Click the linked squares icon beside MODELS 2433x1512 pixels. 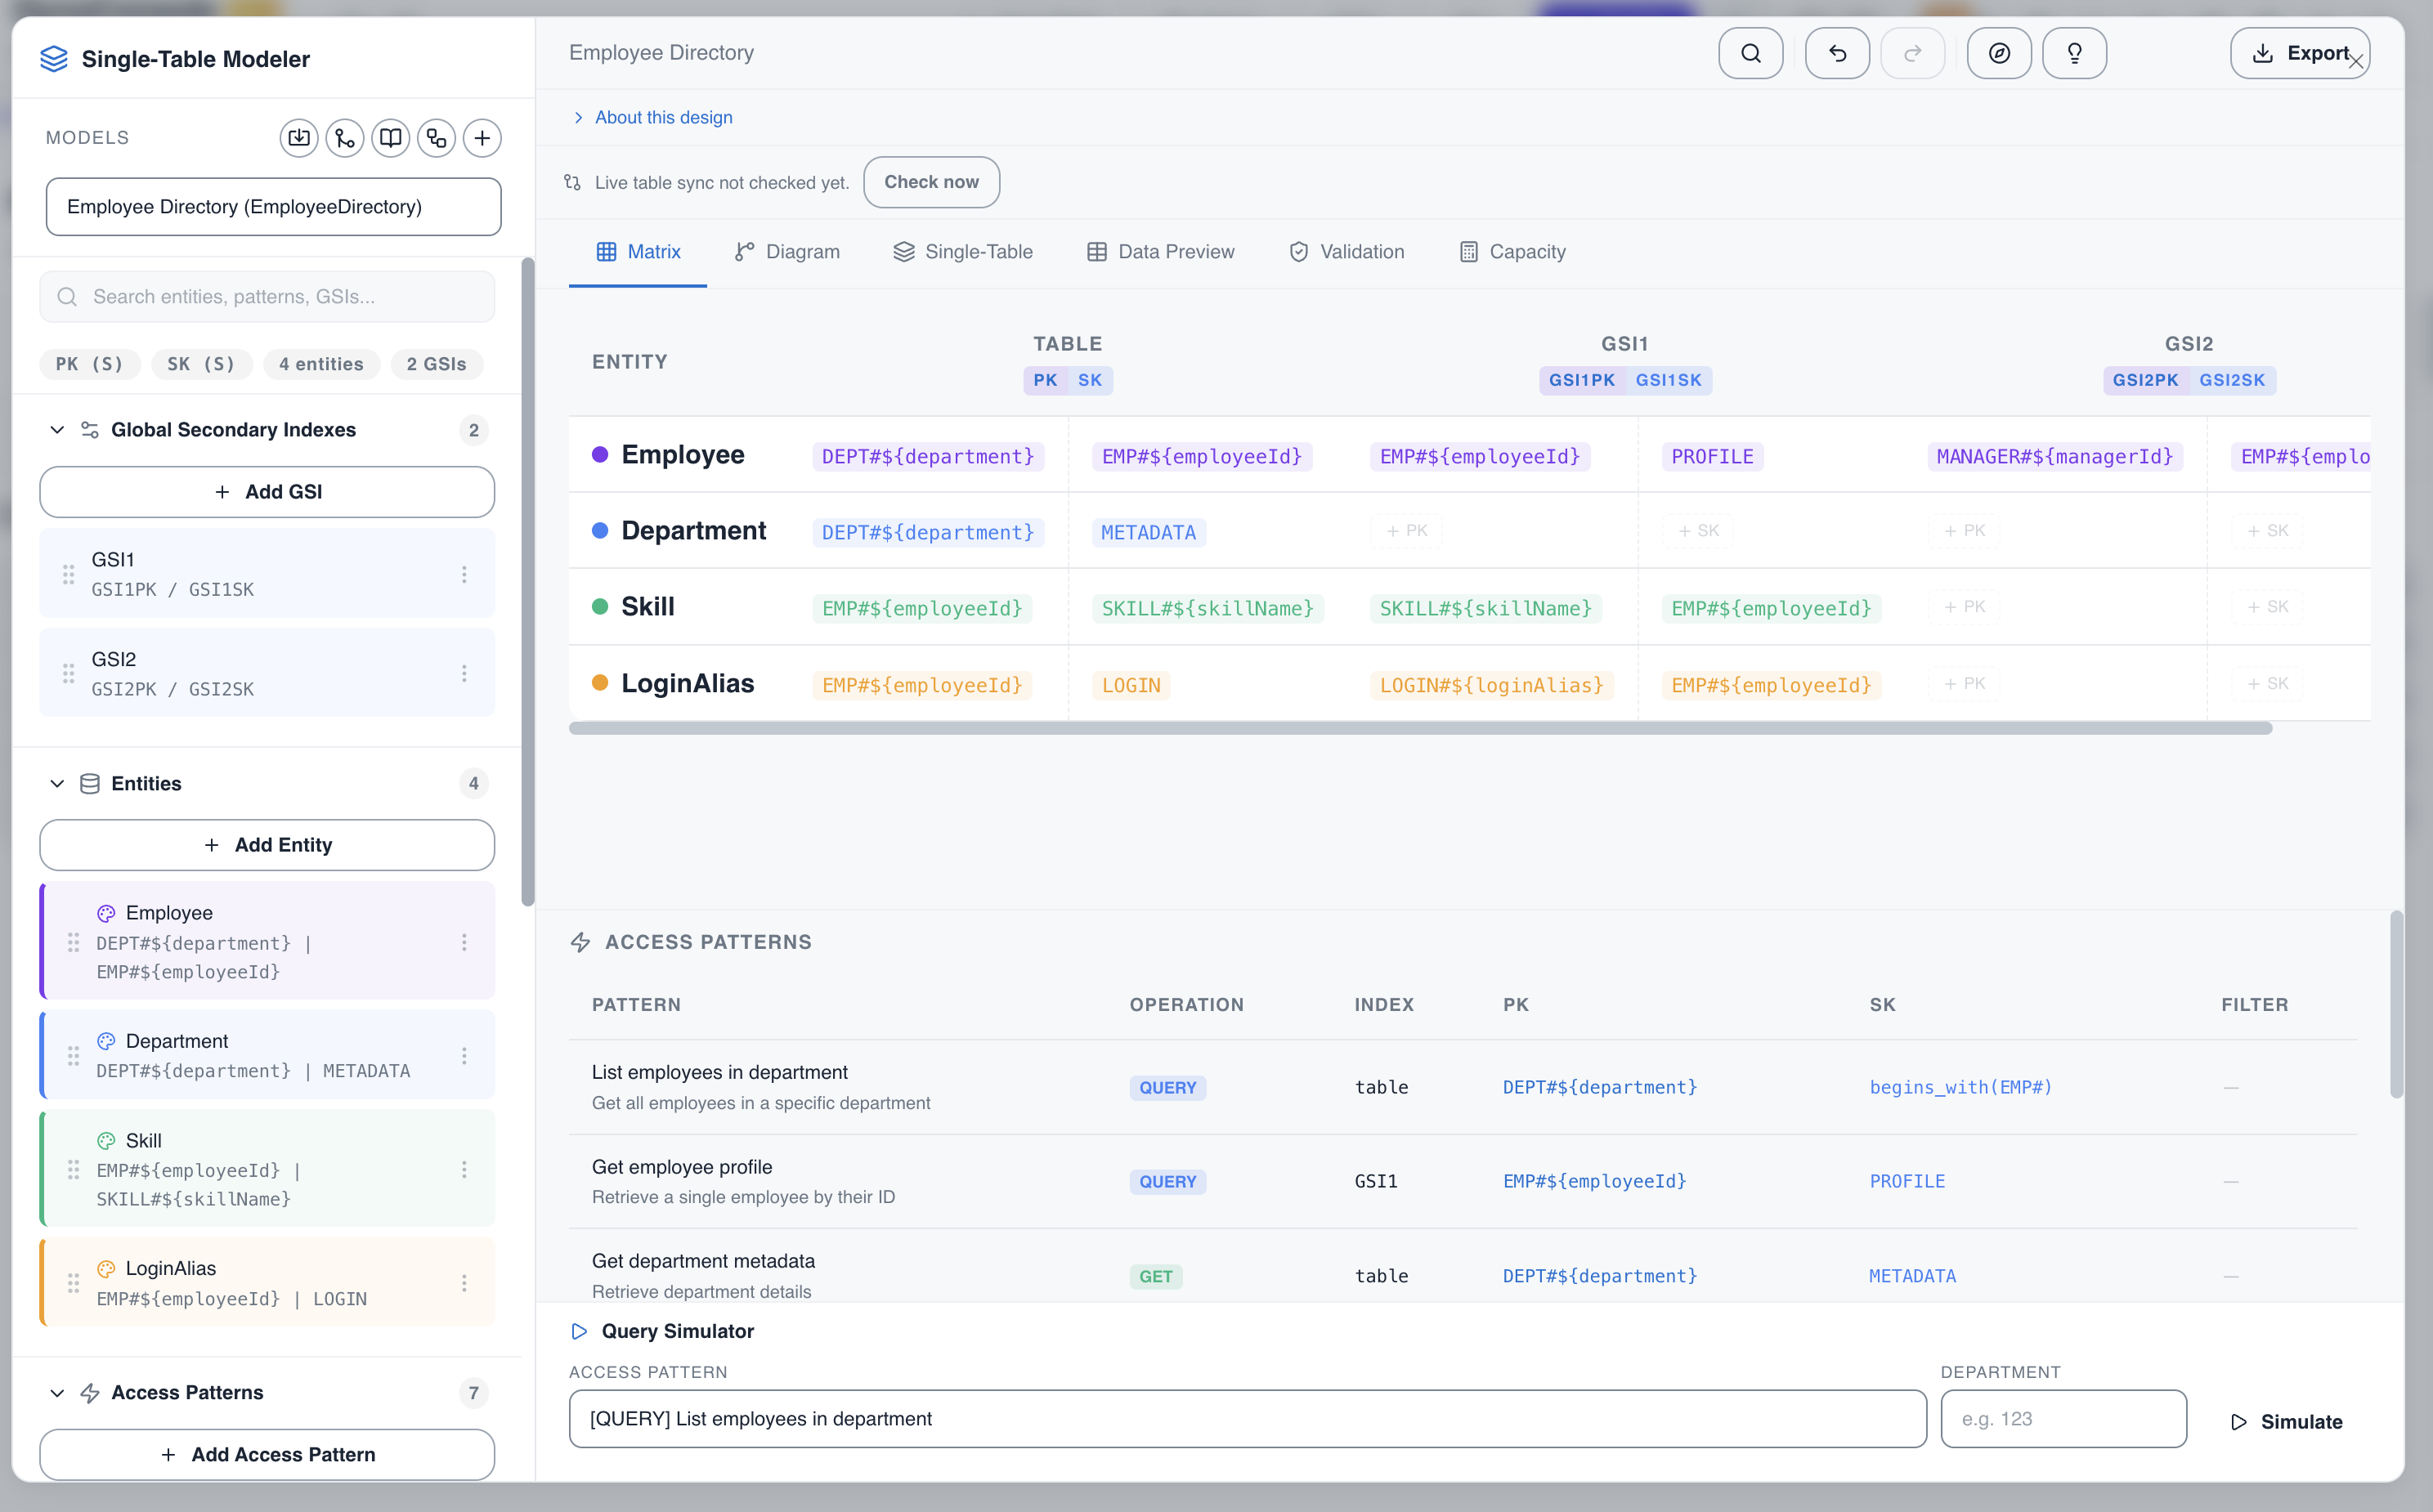(x=437, y=138)
